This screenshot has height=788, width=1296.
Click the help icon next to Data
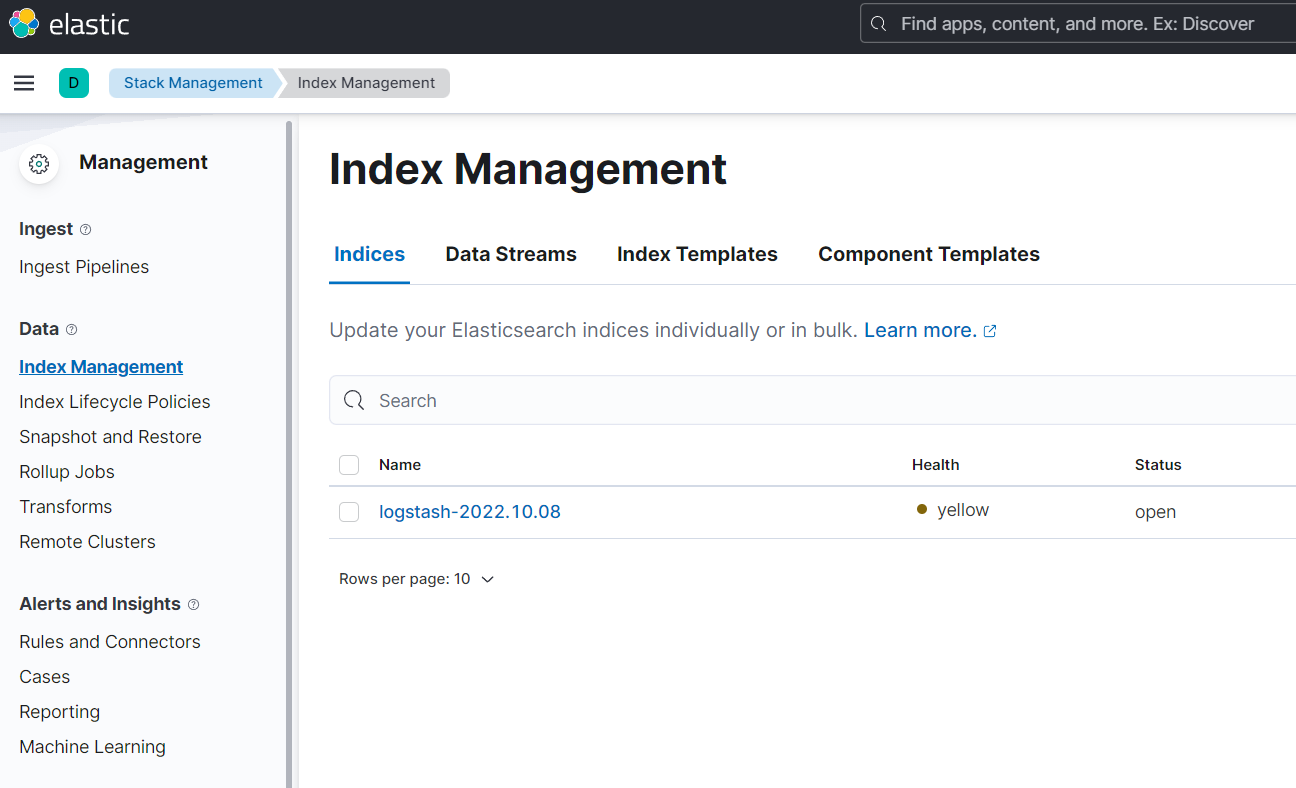[71, 330]
